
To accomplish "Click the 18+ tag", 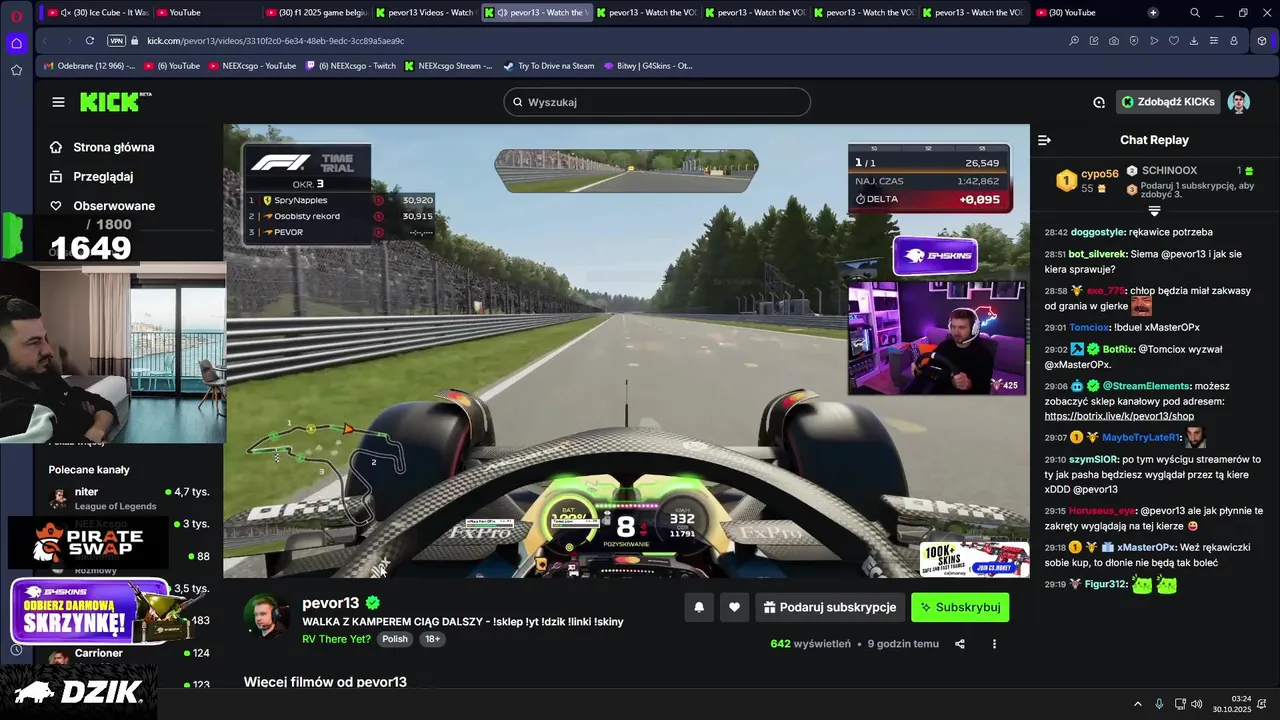I will pos(432,639).
